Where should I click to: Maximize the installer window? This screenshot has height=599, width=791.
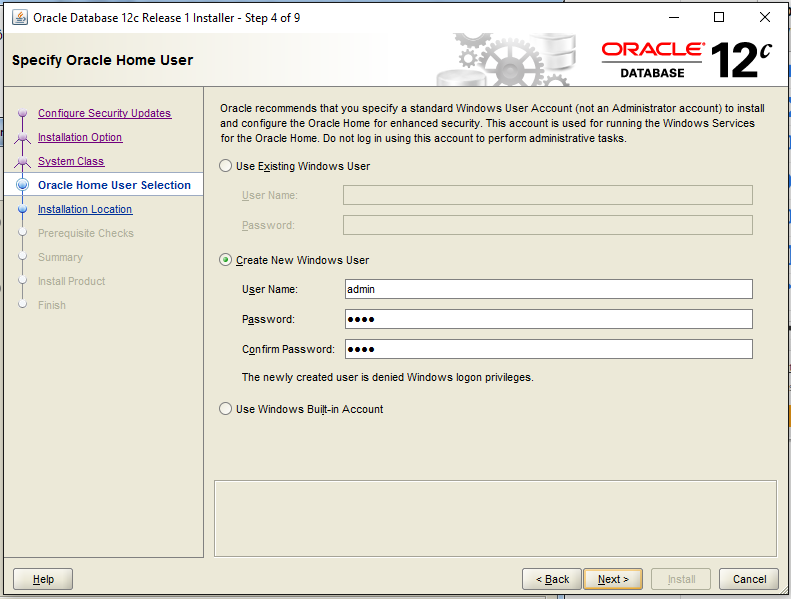point(719,17)
